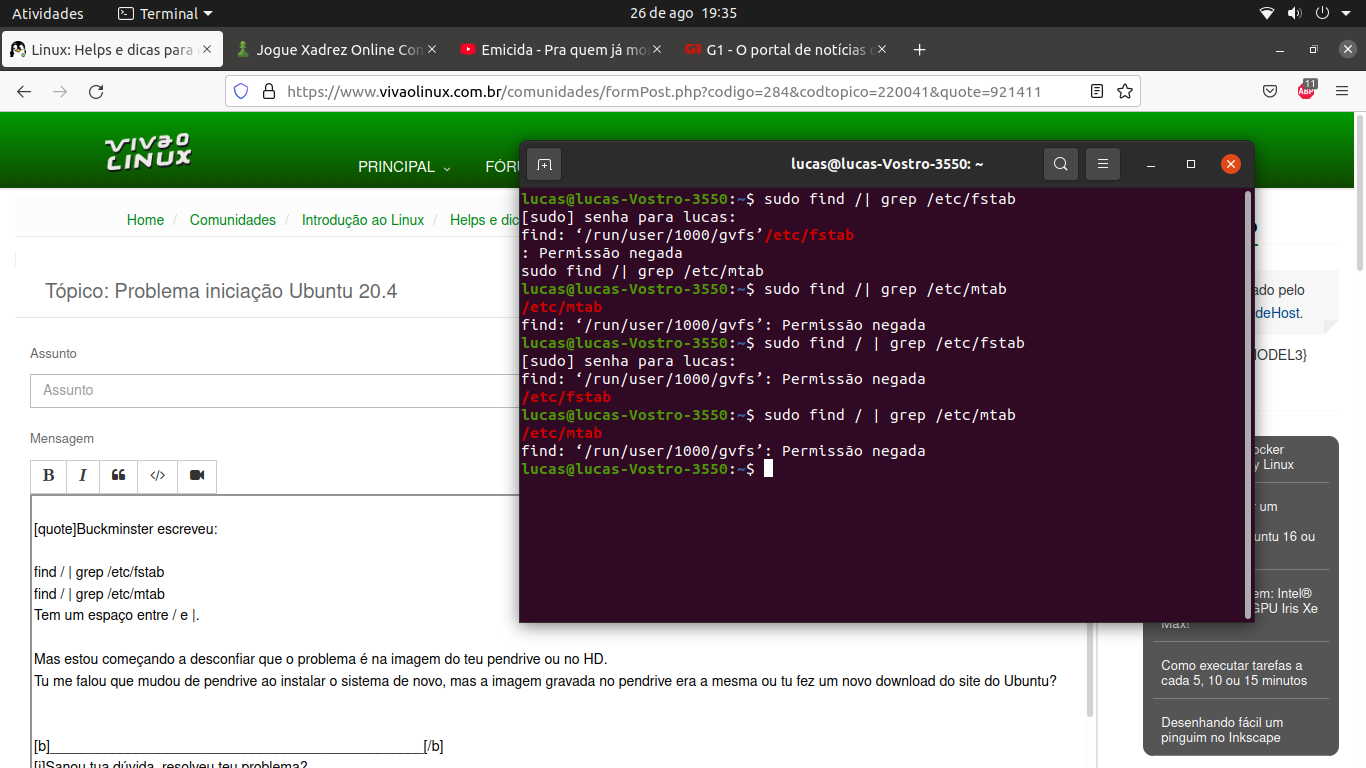The width and height of the screenshot is (1366, 768).
Task: Select the Linux: Helps e dicas tab
Action: pos(112,49)
